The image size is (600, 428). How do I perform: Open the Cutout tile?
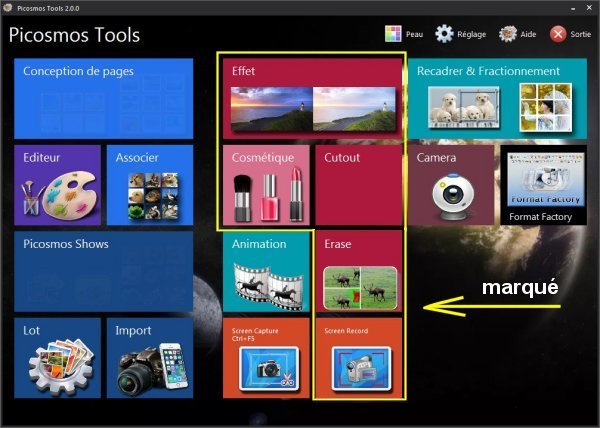359,185
